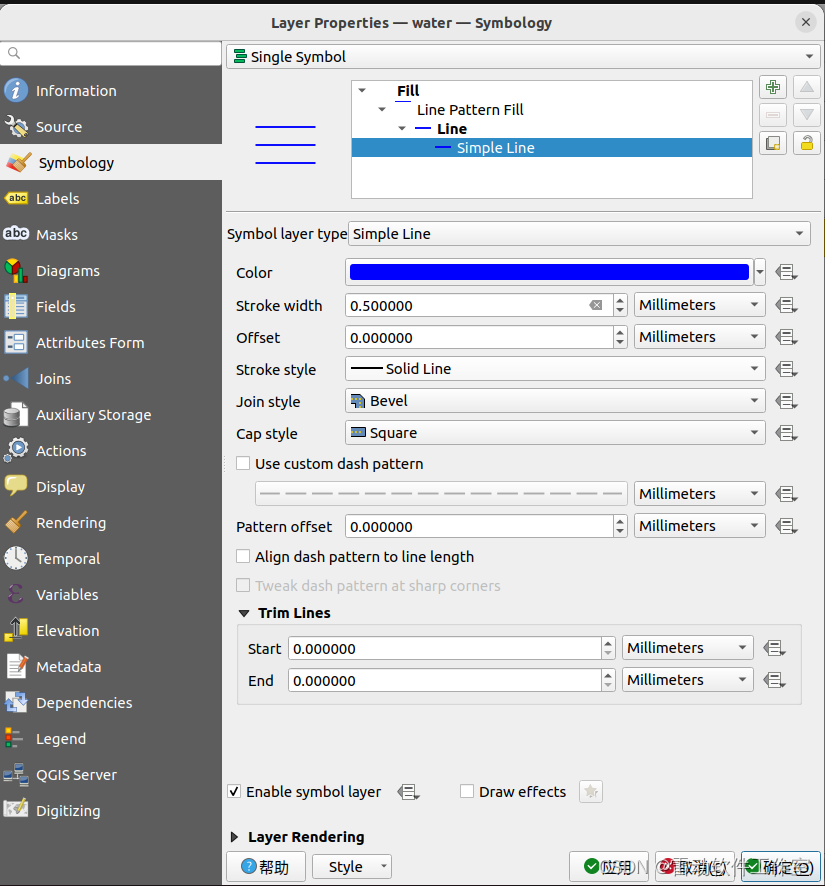Viewport: 825px width, 886px height.
Task: Click the blue Color swatch
Action: click(x=549, y=272)
